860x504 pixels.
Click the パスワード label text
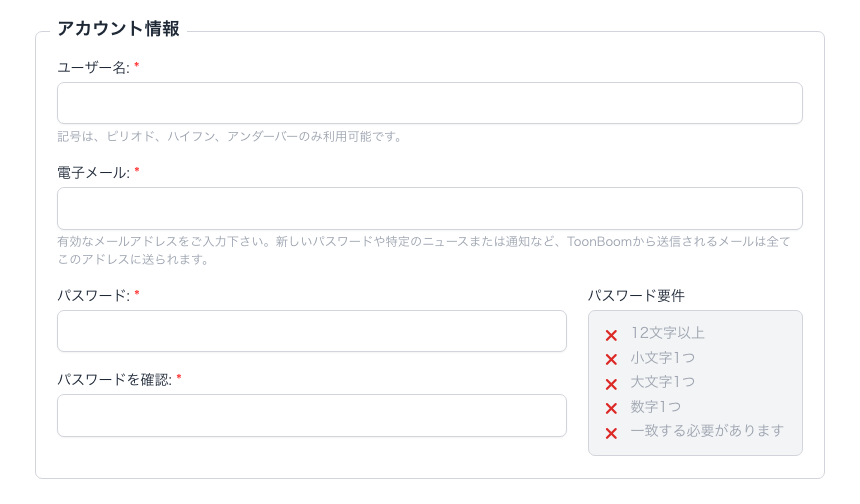coord(94,295)
